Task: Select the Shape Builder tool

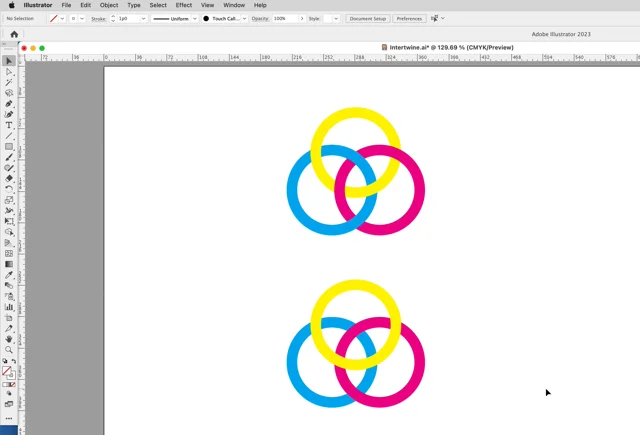Action: (9, 232)
